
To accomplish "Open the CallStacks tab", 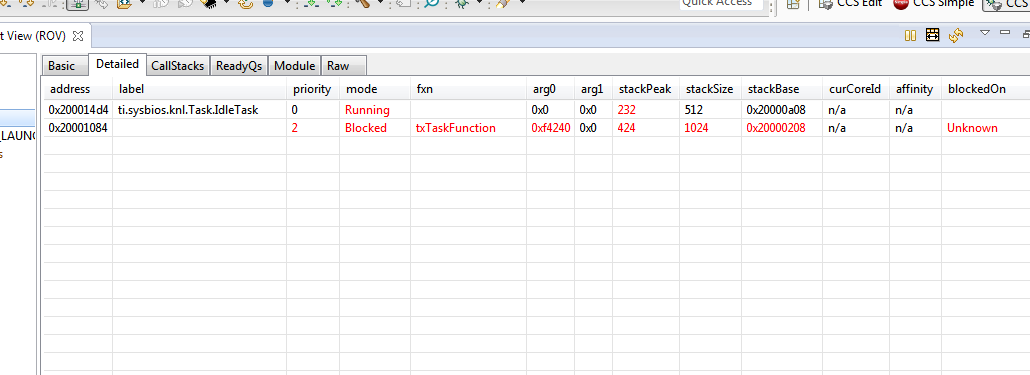I will 177,66.
